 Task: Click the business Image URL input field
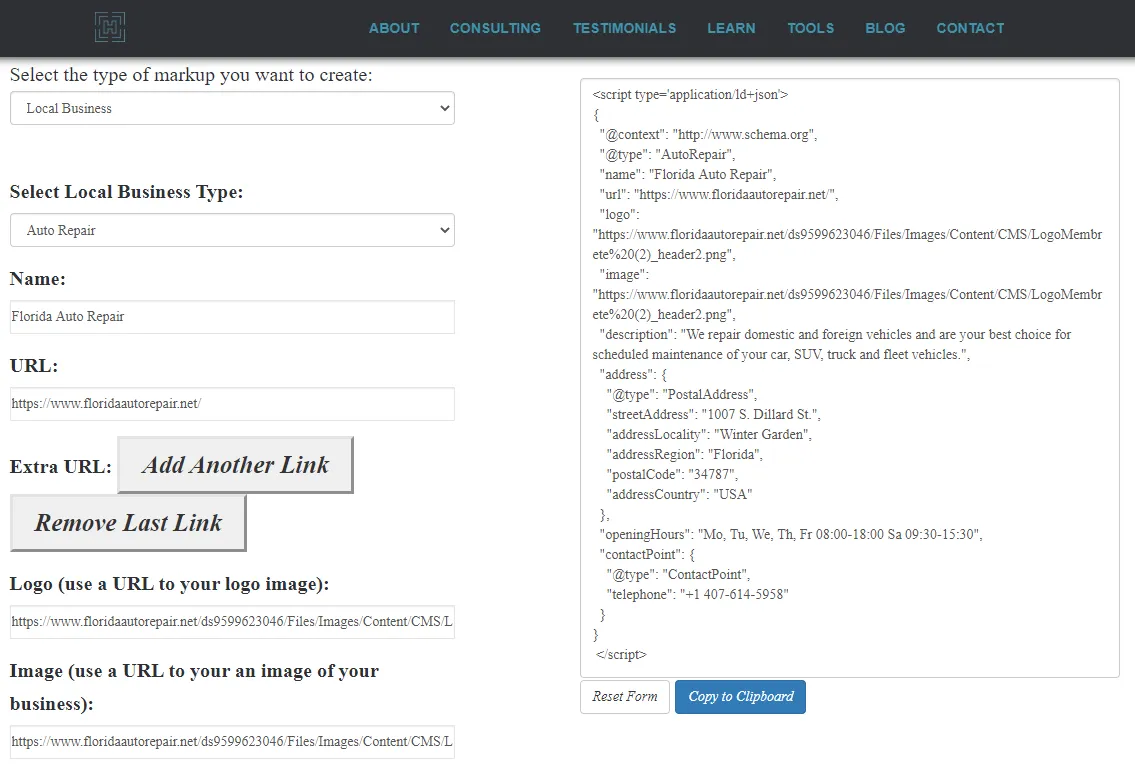point(232,742)
